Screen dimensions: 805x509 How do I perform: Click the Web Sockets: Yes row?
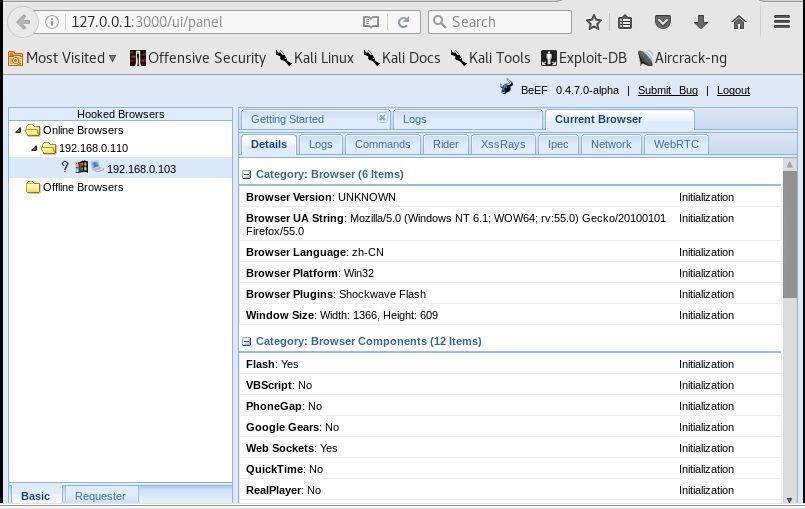510,448
